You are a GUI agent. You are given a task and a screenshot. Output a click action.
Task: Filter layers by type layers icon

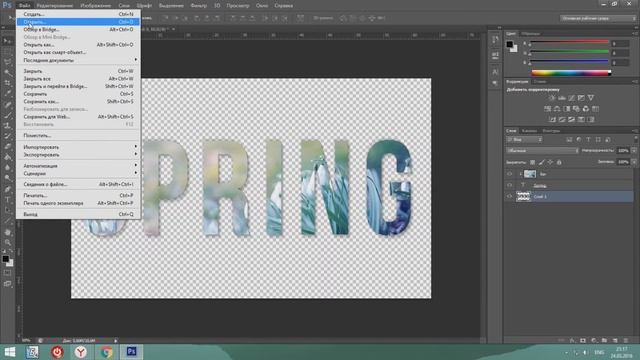[x=588, y=140]
